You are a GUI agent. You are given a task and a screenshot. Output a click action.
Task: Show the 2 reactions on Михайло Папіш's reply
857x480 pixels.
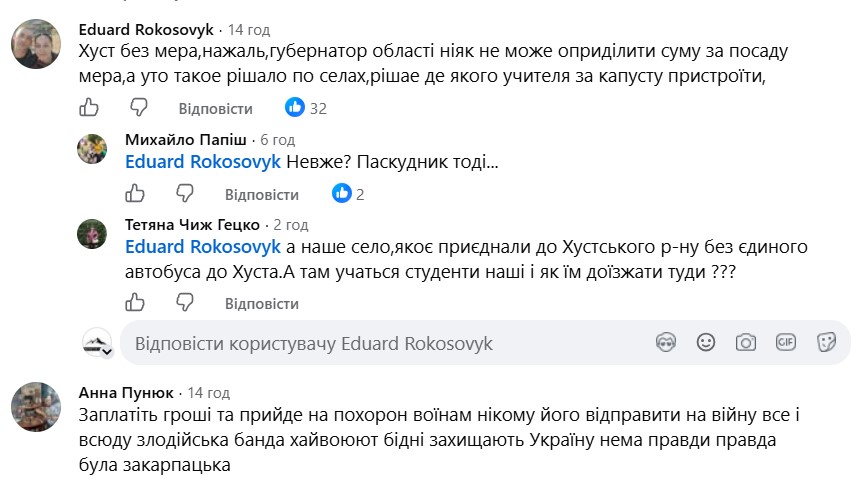click(x=348, y=194)
